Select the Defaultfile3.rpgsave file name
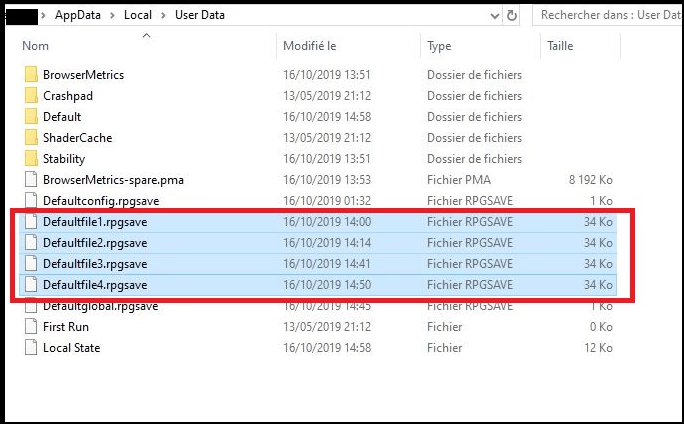Screen dimensions: 684x424 click(95, 264)
